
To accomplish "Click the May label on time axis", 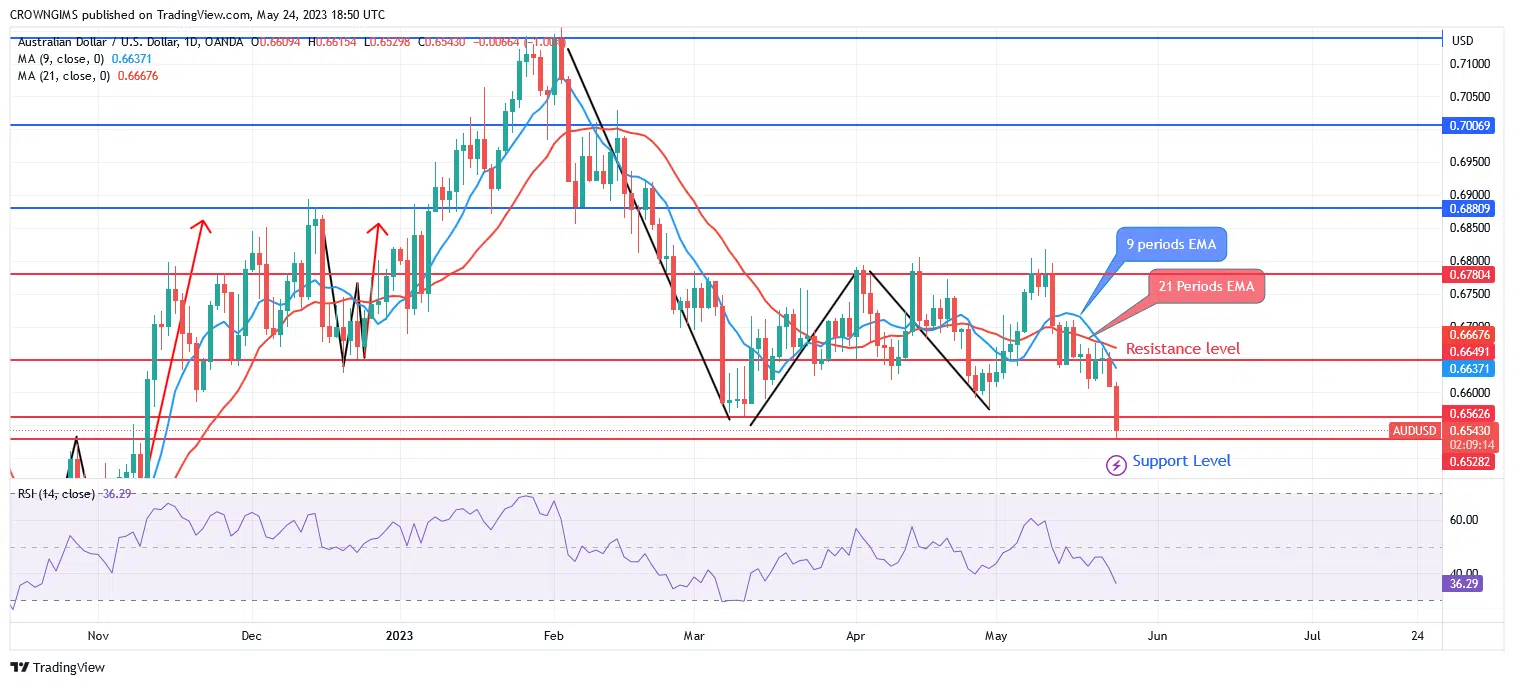I will tap(994, 636).
